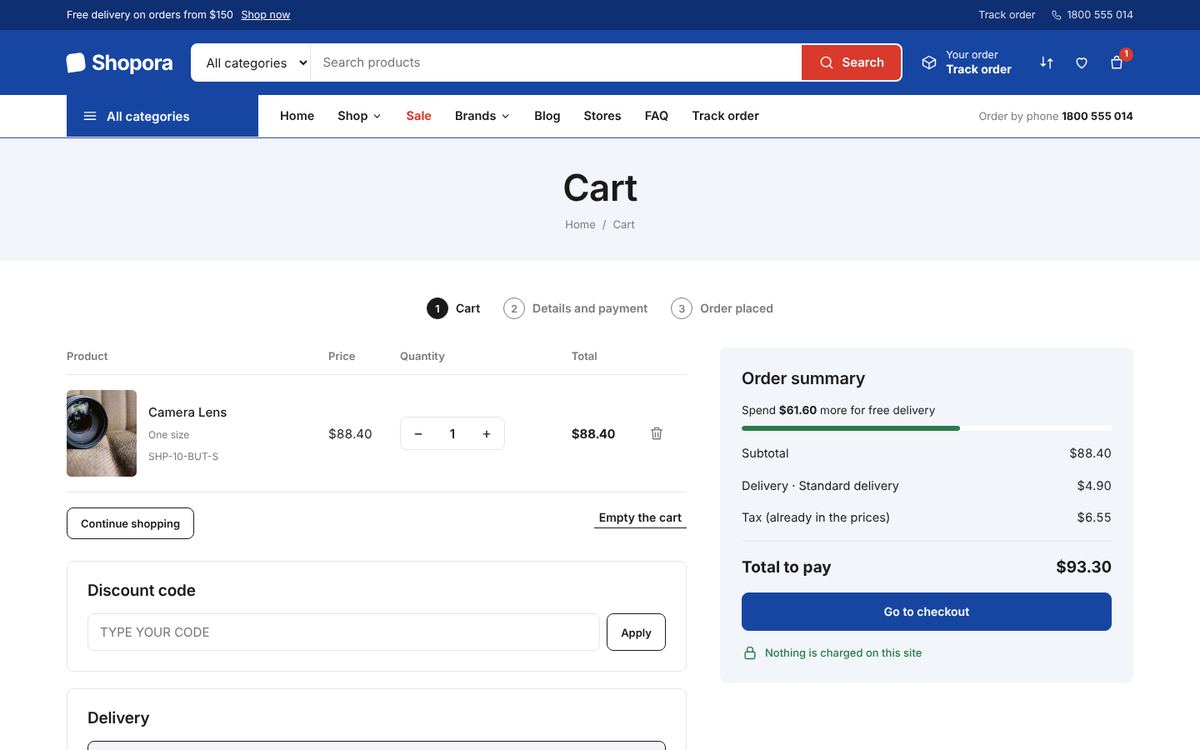Screen dimensions: 1200x750
Task: Open the compare arrows icon in header
Action: (1046, 62)
